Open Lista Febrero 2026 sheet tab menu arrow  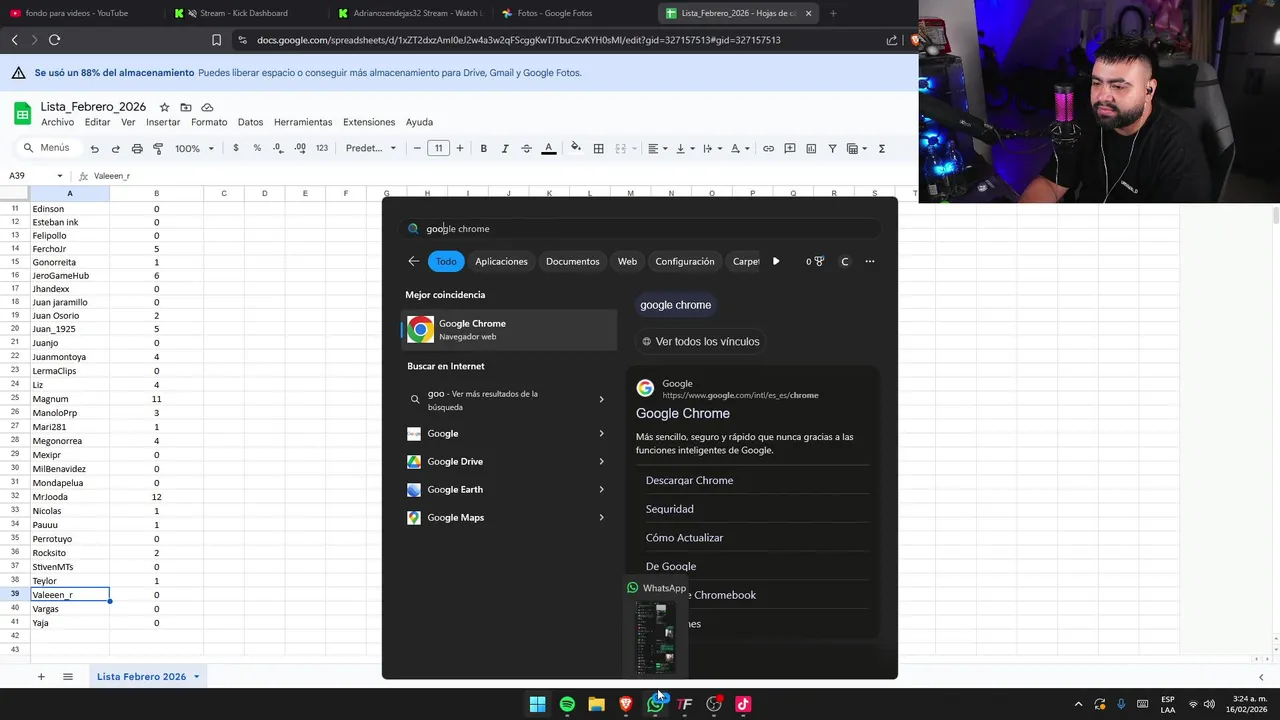(x=196, y=677)
